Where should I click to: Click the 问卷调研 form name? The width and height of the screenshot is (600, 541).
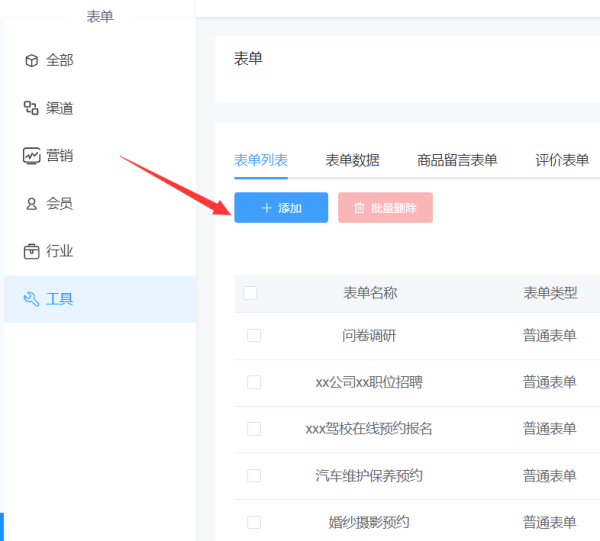pos(369,336)
